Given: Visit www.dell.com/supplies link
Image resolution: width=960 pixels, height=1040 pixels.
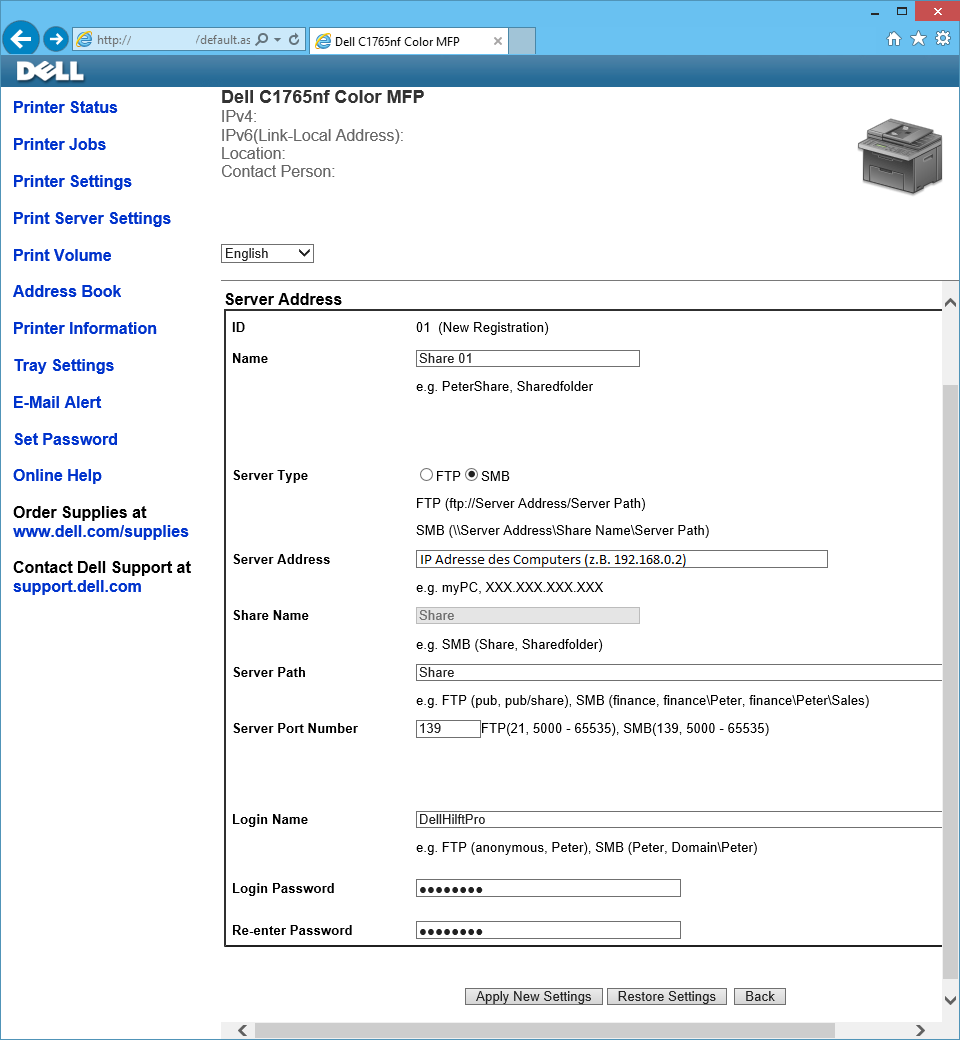Looking at the screenshot, I should coord(101,532).
